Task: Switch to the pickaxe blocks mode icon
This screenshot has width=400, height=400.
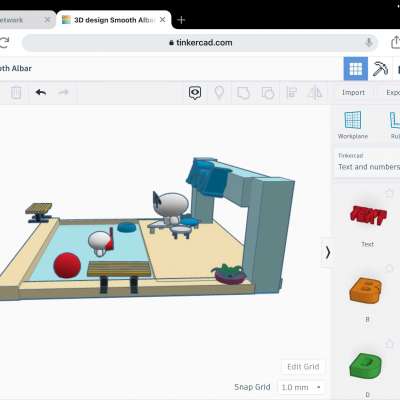Action: 380,69
